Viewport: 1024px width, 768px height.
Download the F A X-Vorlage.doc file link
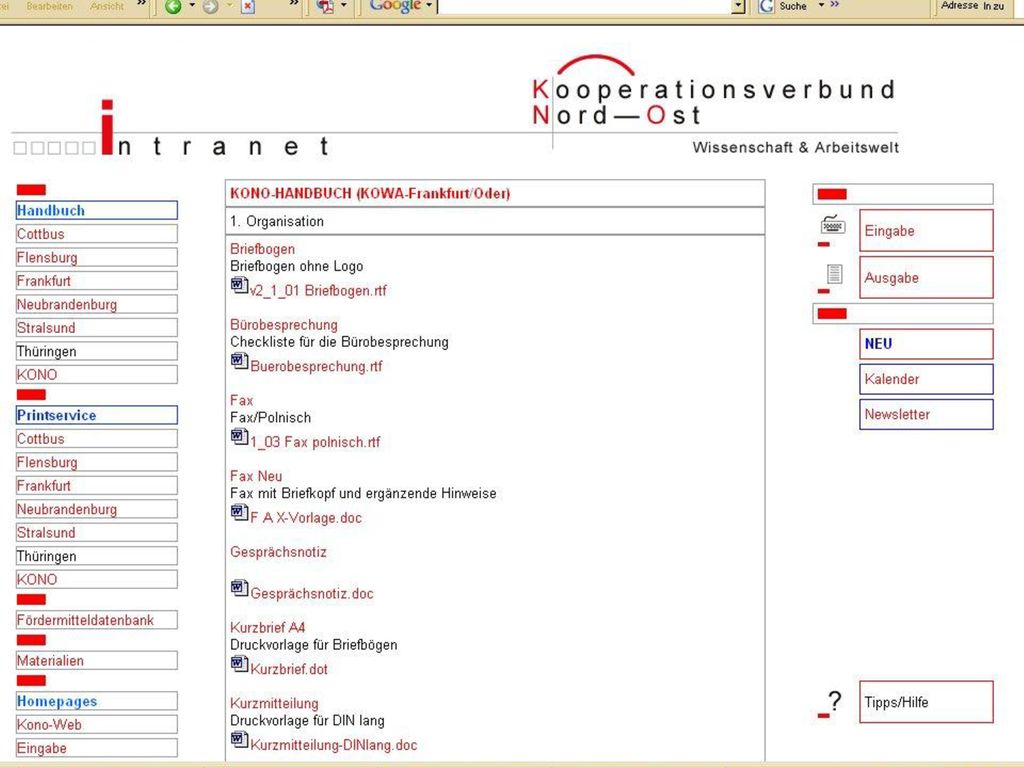click(306, 518)
